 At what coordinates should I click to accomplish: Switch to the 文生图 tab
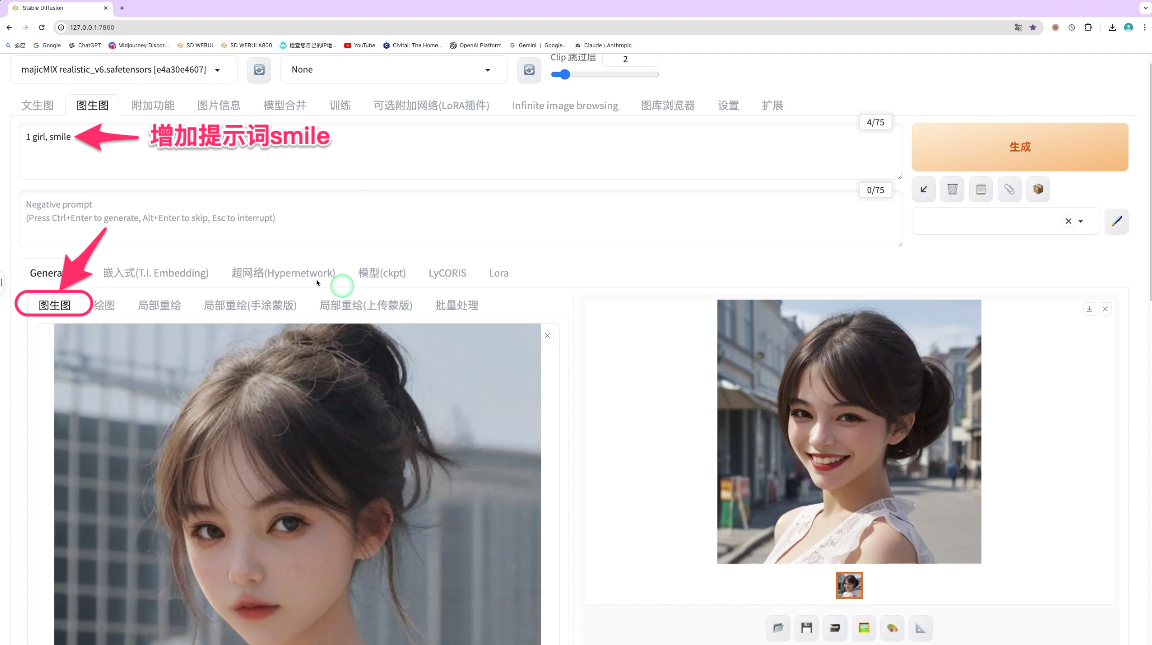(x=37, y=105)
